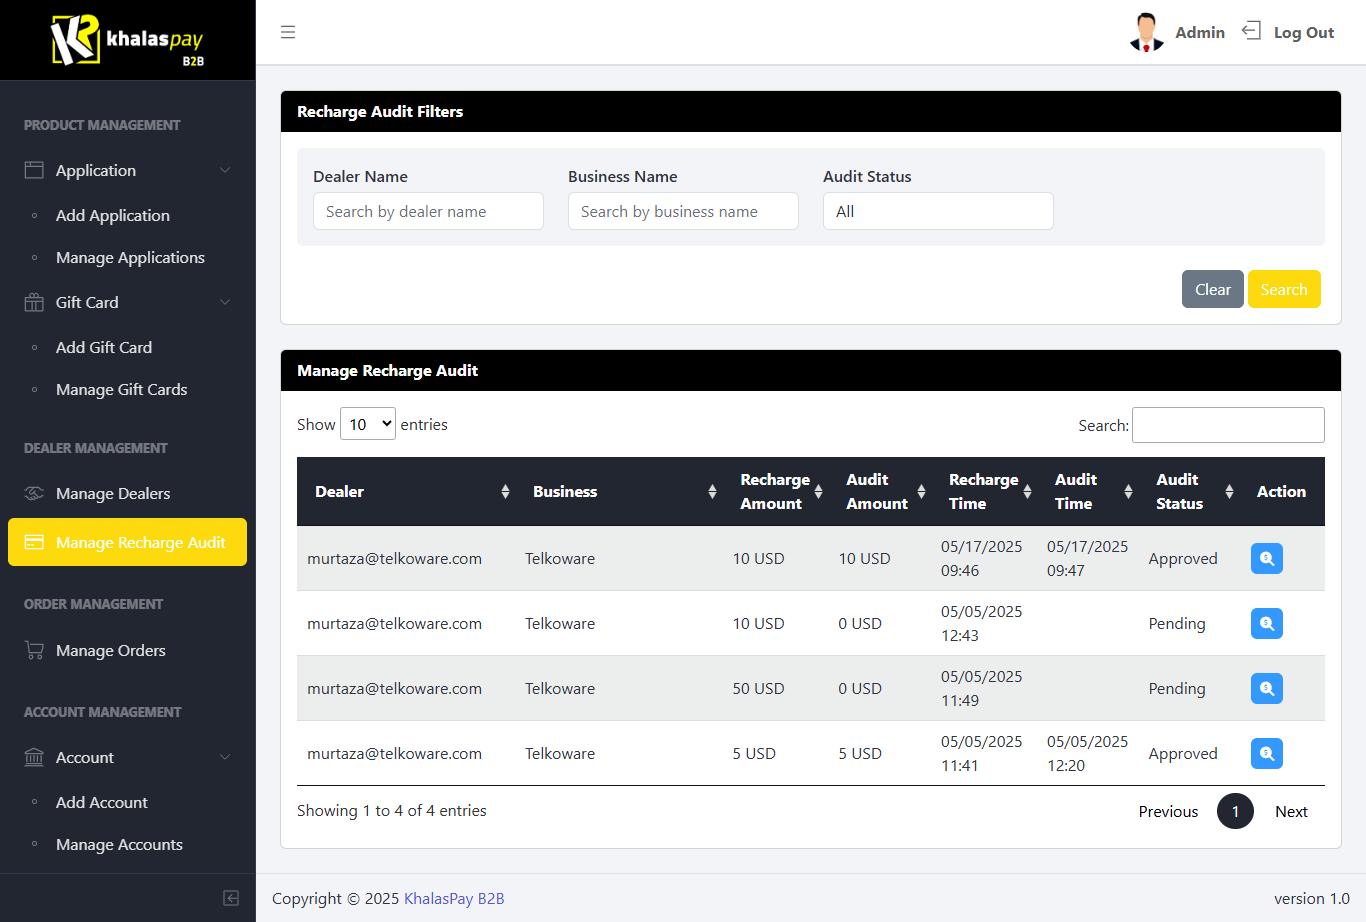The height and width of the screenshot is (922, 1366).
Task: Open the Show entries count dropdown
Action: [368, 424]
